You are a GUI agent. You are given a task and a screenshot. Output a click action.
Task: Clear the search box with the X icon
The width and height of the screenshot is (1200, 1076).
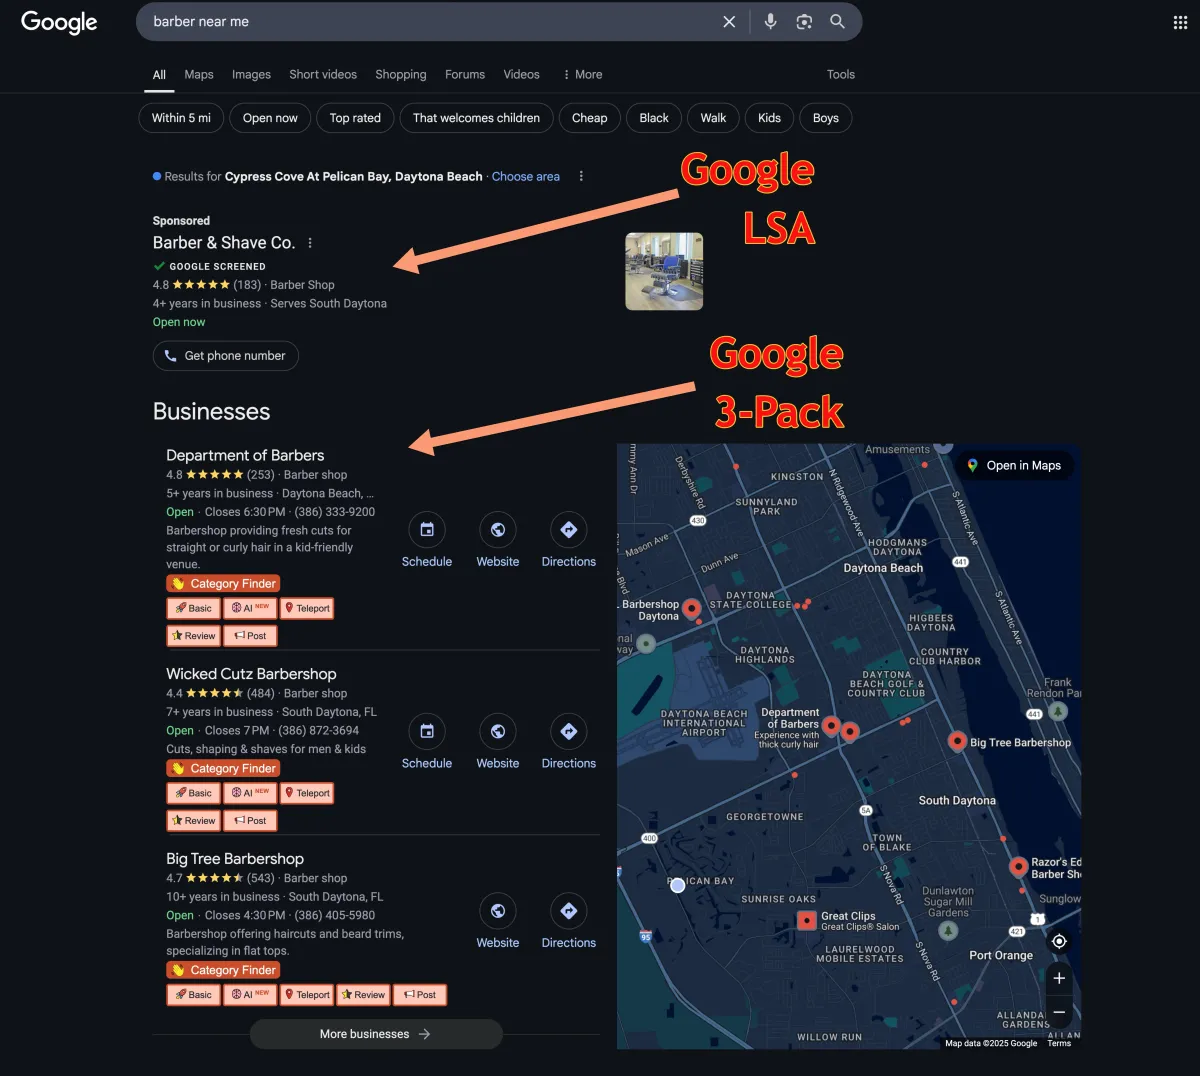pyautogui.click(x=729, y=22)
